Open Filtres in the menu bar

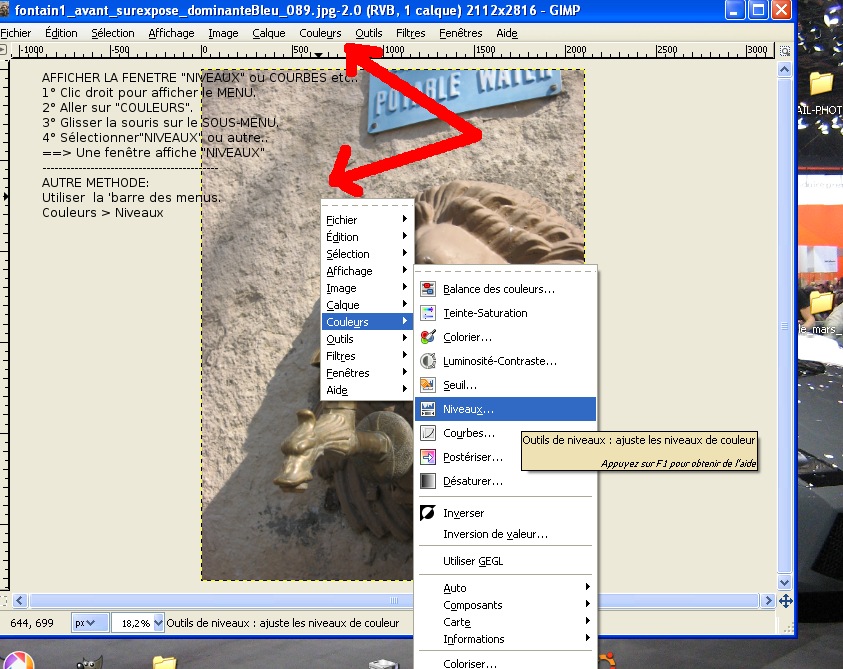point(411,33)
